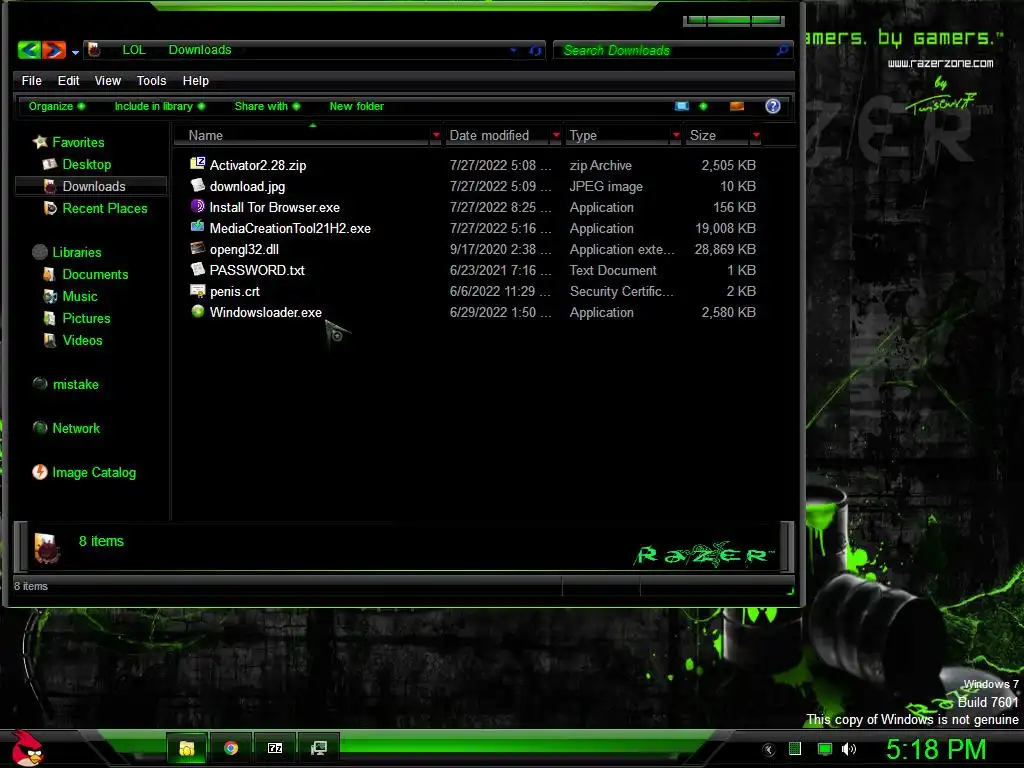
Task: Select Install Tor Browser.exe icon
Action: [x=197, y=206]
